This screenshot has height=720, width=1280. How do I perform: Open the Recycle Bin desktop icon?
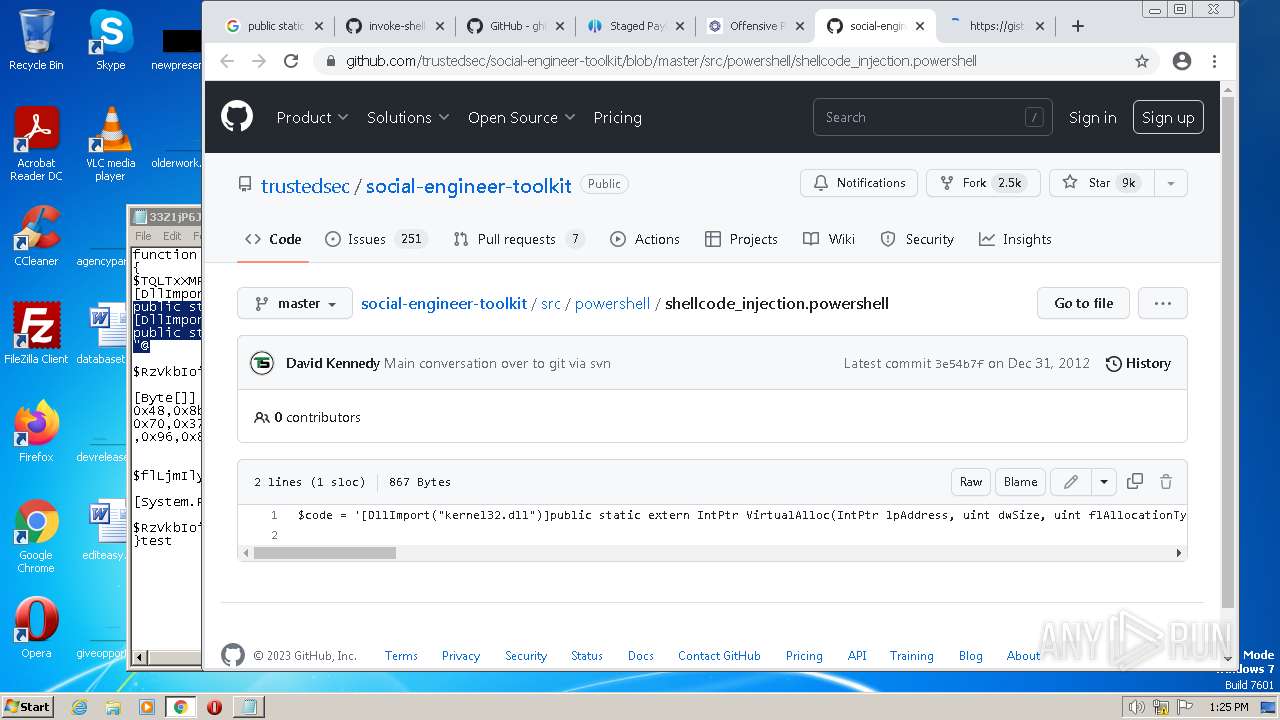(x=36, y=40)
